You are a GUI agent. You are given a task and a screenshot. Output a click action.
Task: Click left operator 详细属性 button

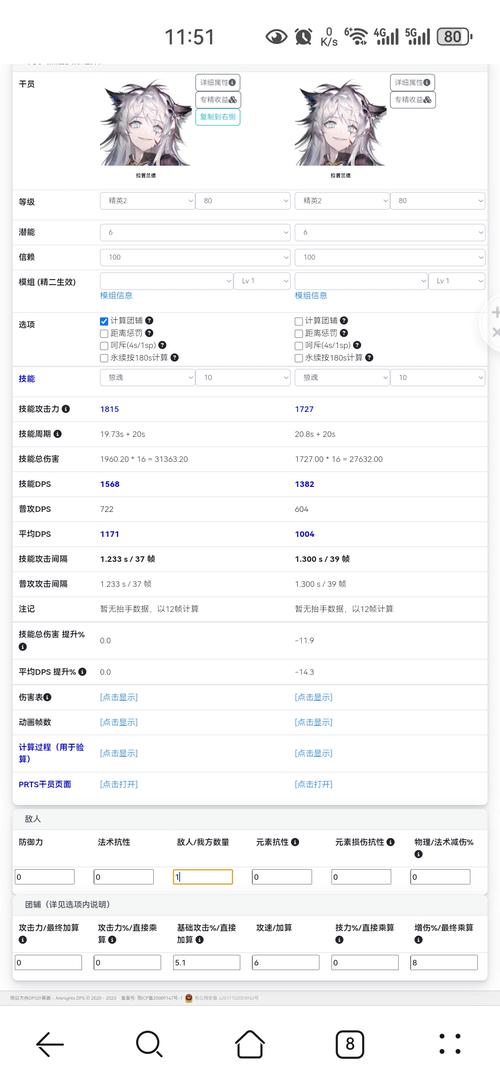218,83
